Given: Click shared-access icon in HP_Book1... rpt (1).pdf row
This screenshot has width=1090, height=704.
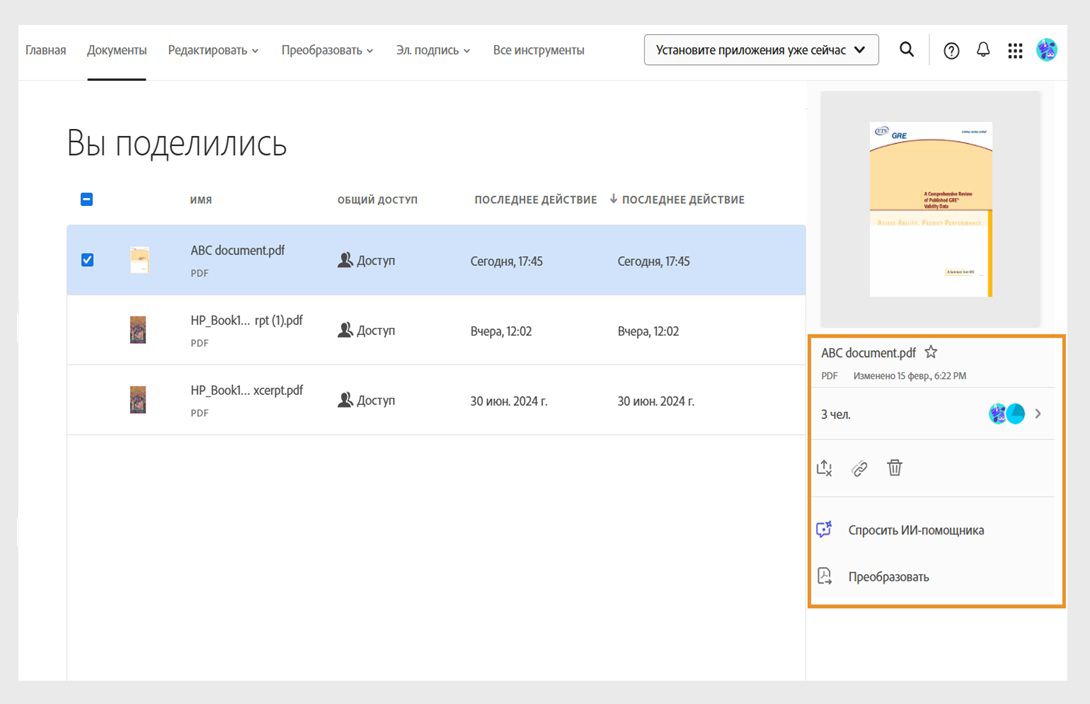Looking at the screenshot, I should 345,330.
